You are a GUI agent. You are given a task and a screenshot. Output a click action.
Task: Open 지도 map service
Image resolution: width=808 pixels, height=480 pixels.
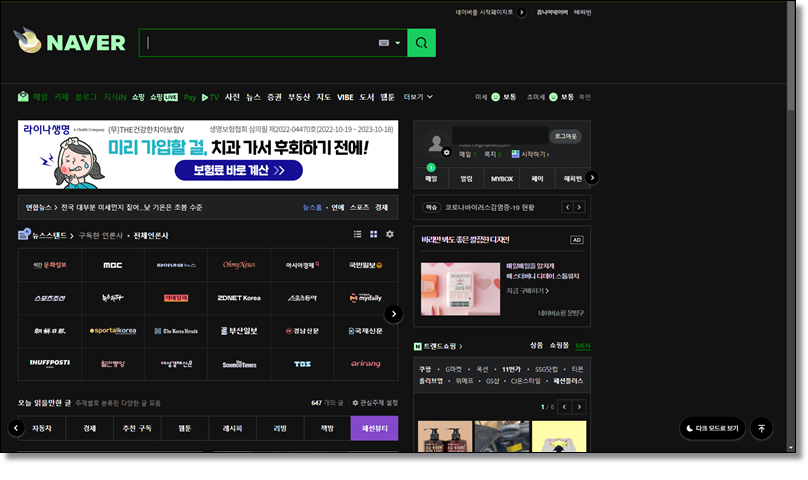click(x=324, y=97)
